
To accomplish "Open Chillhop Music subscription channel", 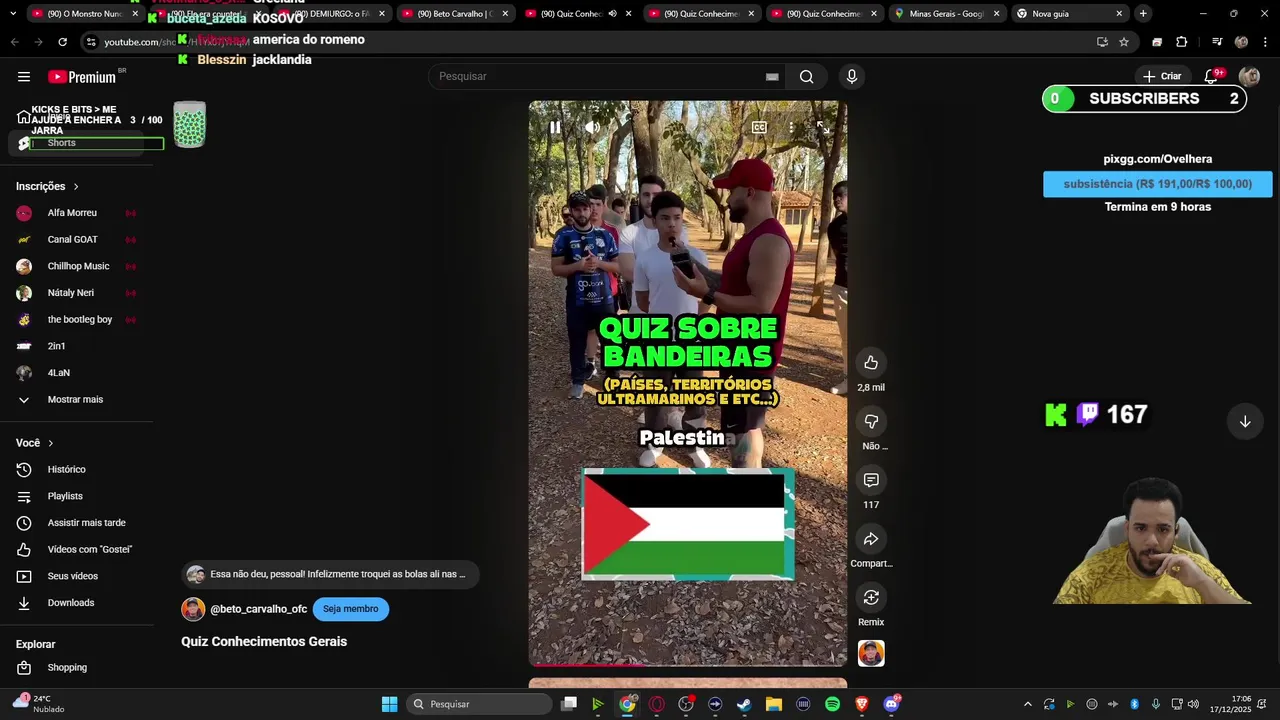I will click(x=80, y=266).
